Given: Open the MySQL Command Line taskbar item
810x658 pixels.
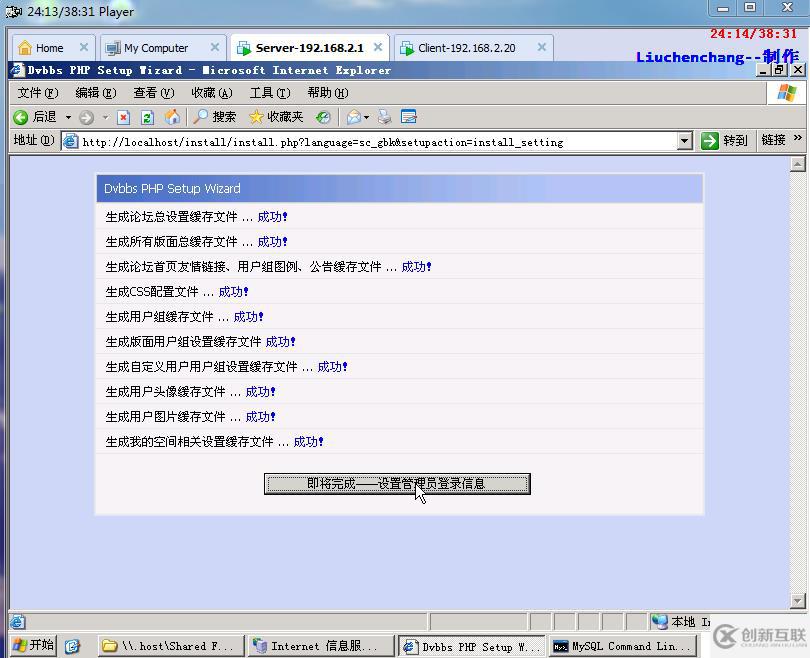Looking at the screenshot, I should [x=622, y=646].
